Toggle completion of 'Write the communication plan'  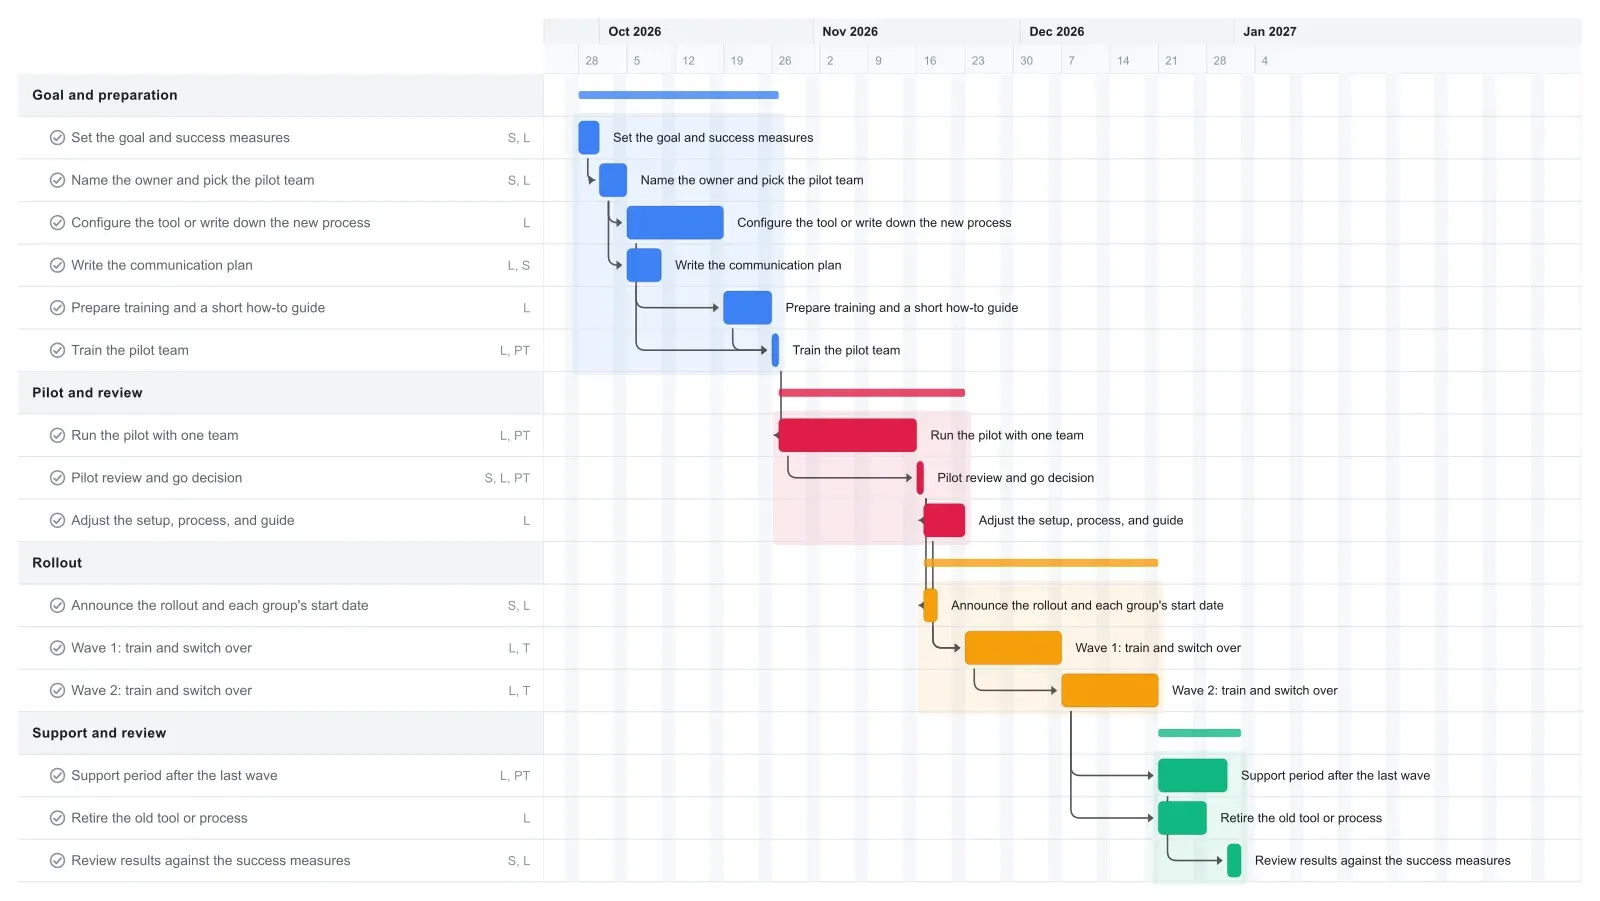click(58, 266)
